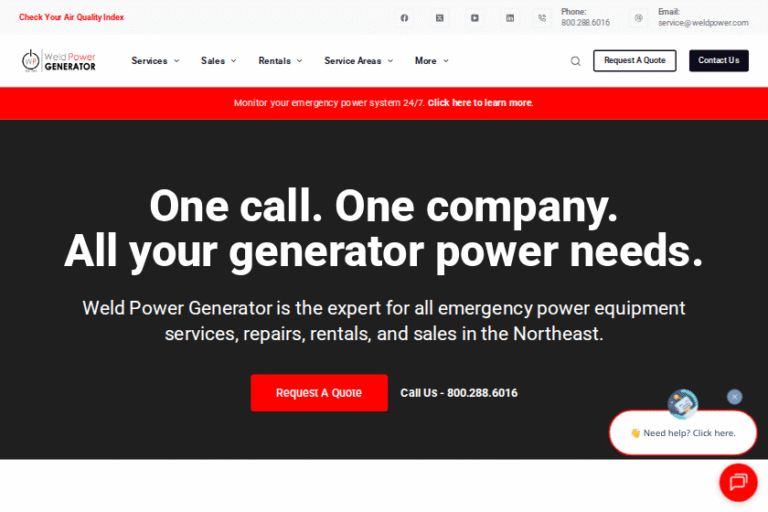Expand the Services dropdown menu
The height and width of the screenshot is (512, 768).
pos(155,61)
